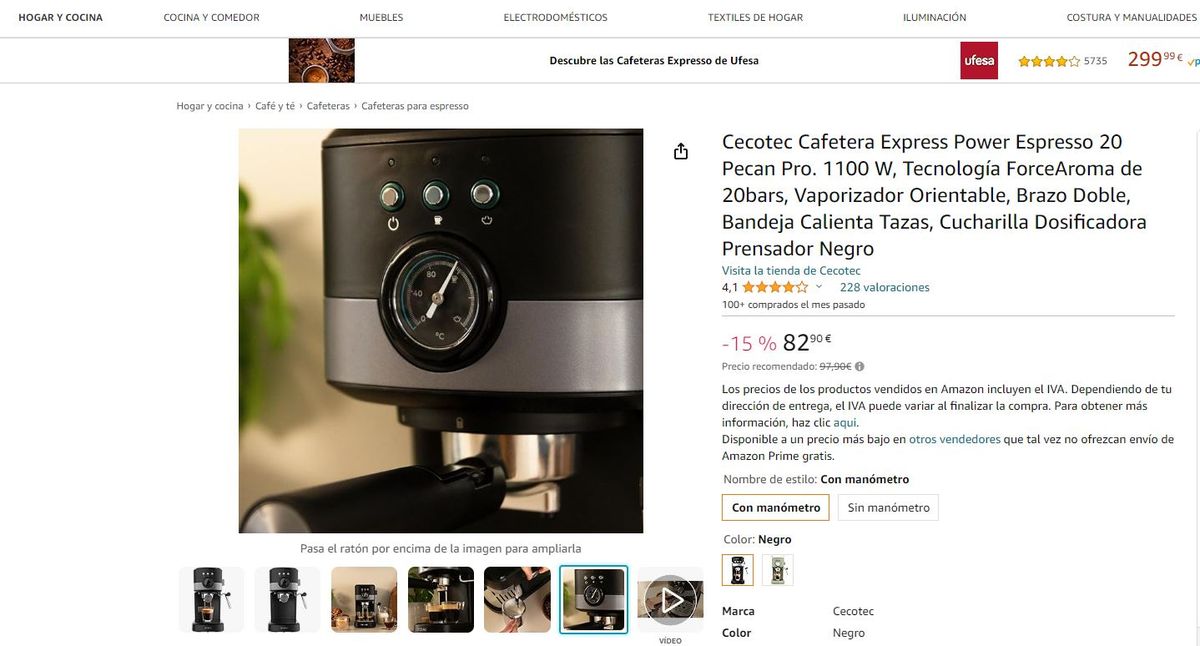
Task: Open the coffee beans banner image
Action: (x=322, y=60)
